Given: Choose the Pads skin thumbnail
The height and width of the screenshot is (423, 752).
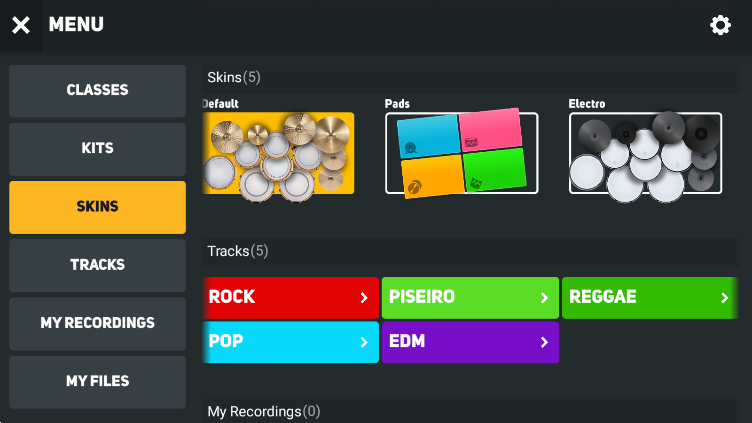Looking at the screenshot, I should coord(461,153).
